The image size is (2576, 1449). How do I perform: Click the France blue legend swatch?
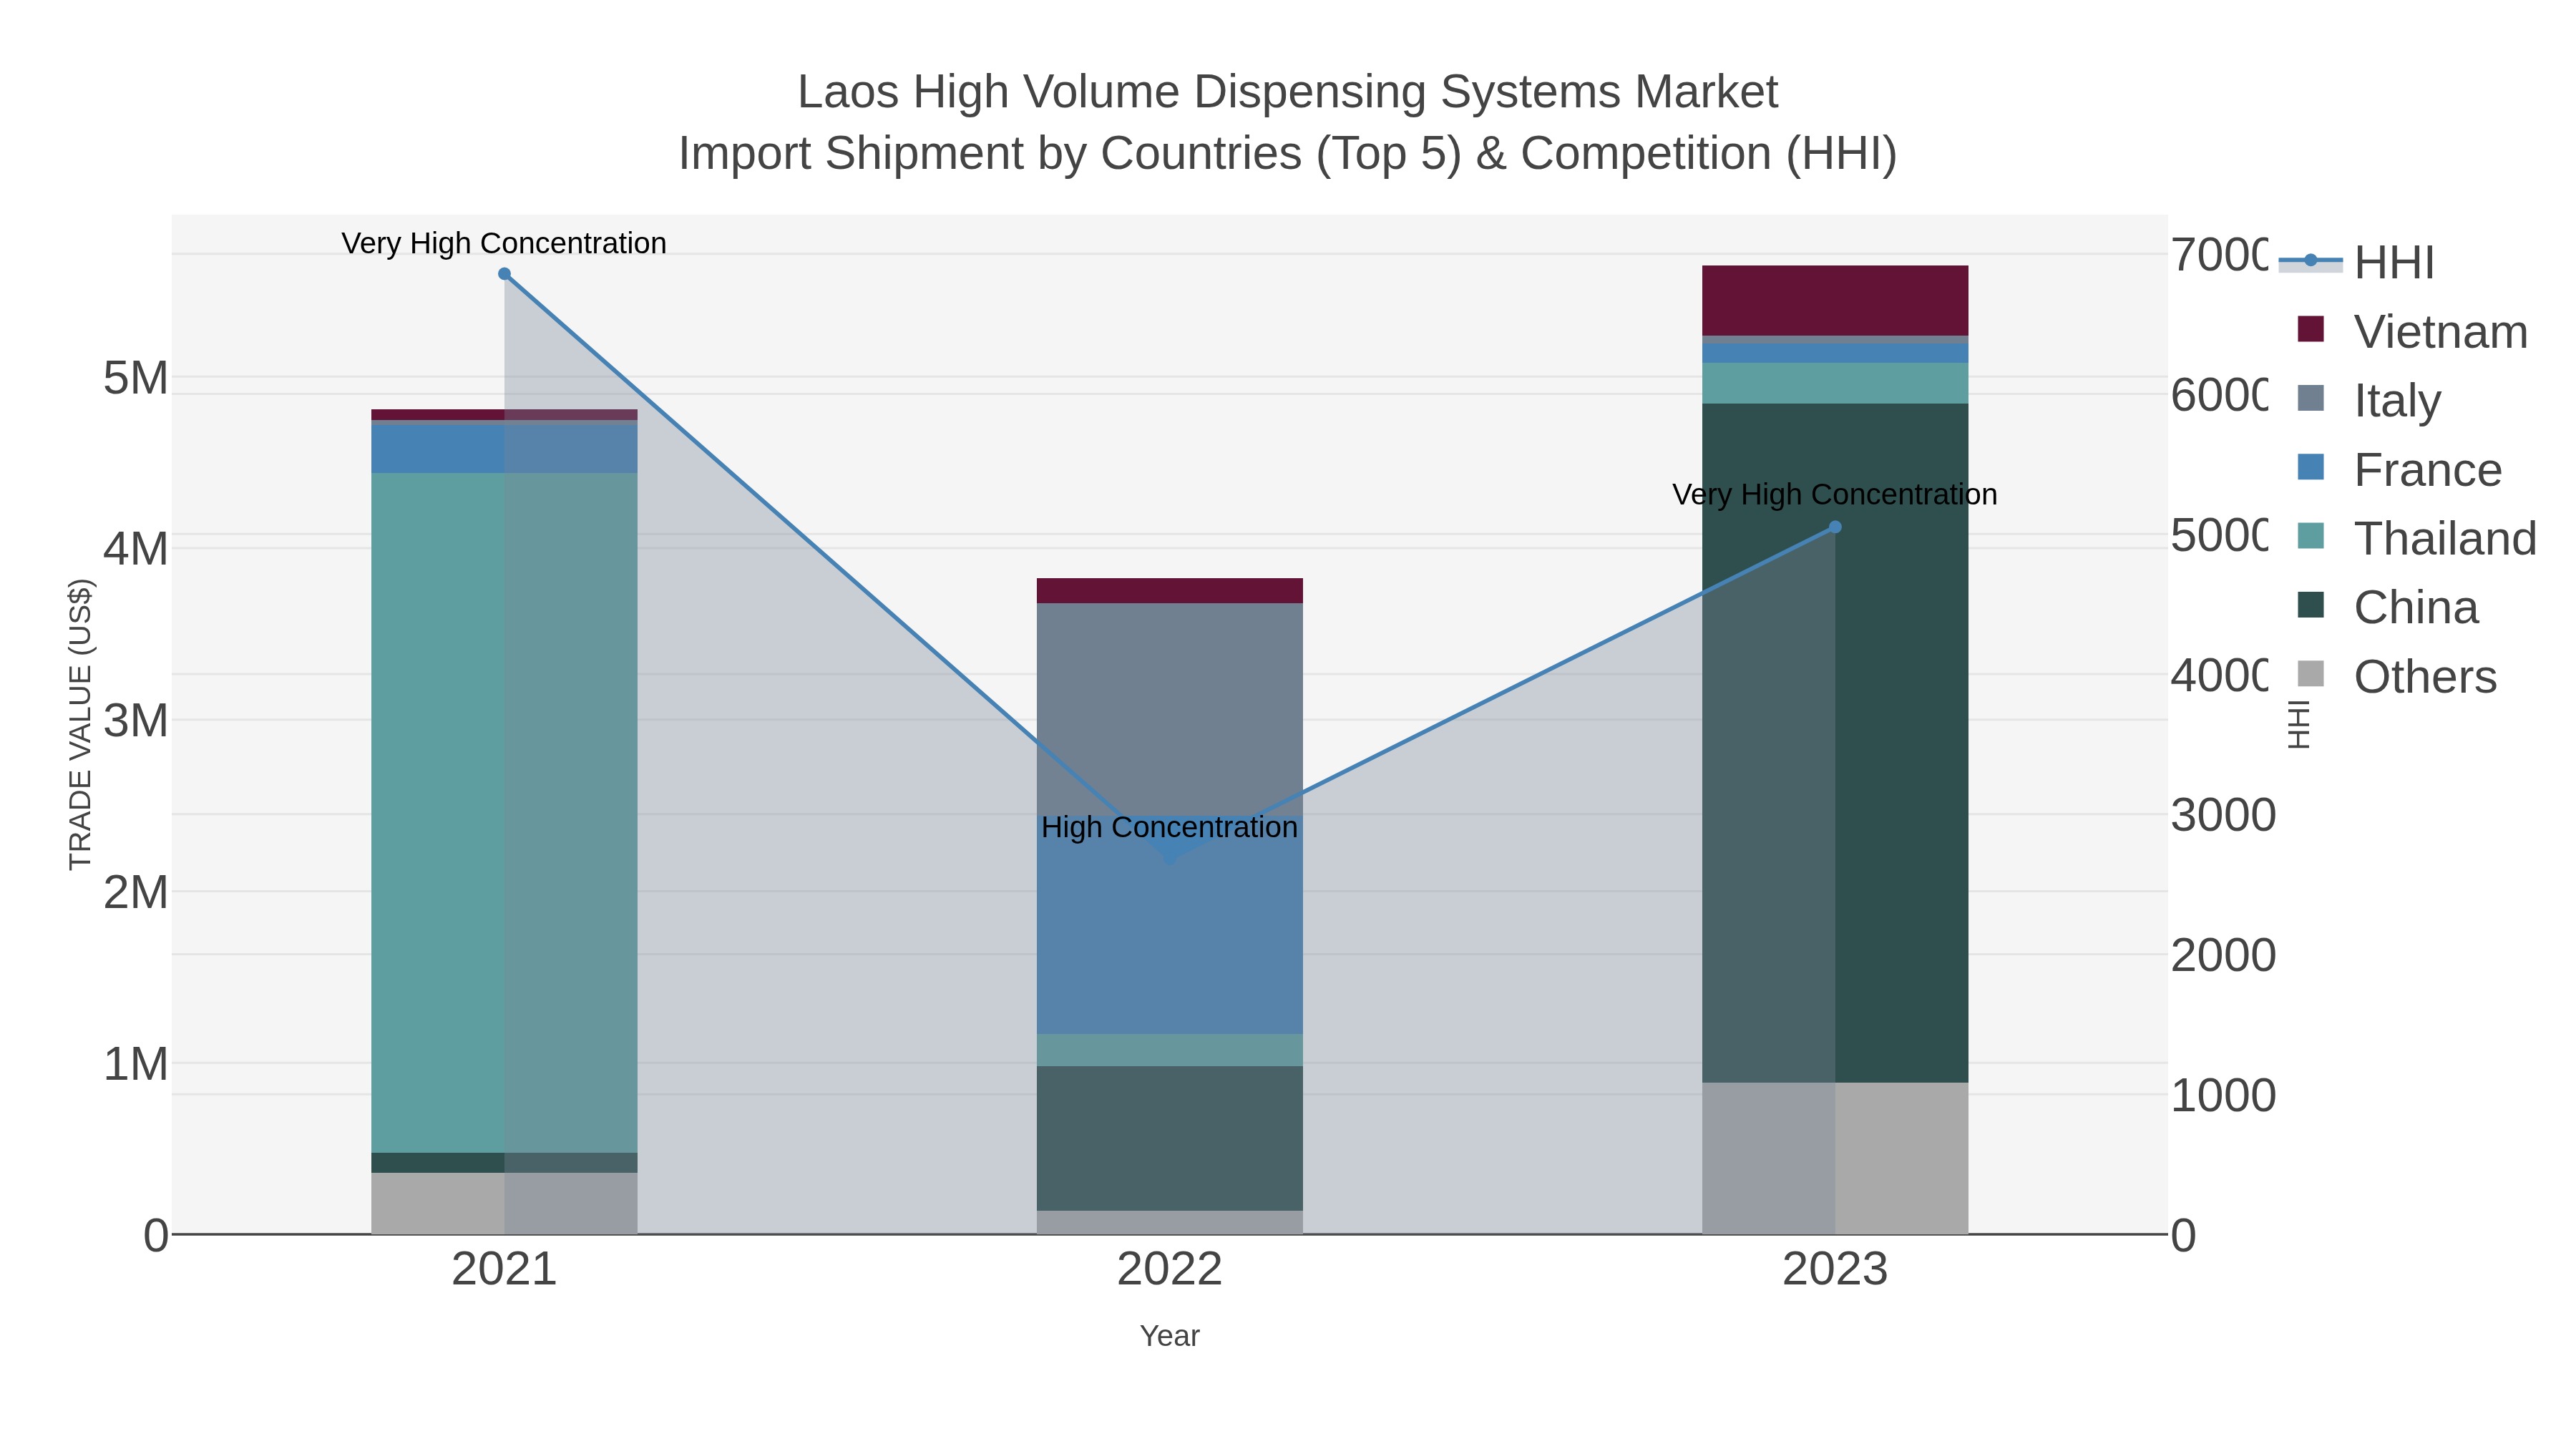(2311, 467)
